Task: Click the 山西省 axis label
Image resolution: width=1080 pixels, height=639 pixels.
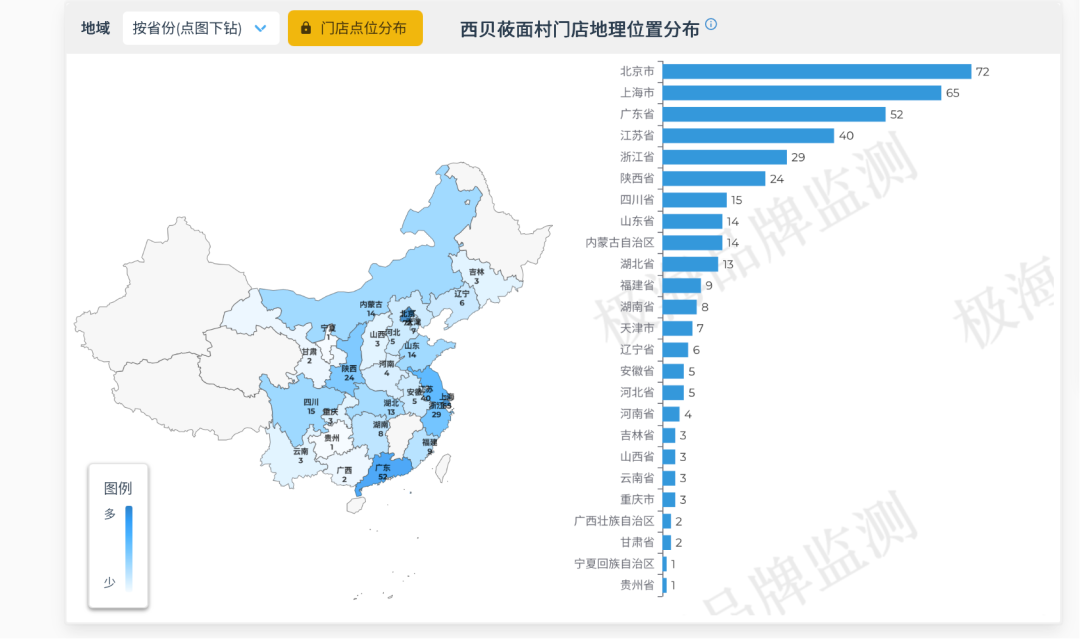Action: tap(637, 457)
